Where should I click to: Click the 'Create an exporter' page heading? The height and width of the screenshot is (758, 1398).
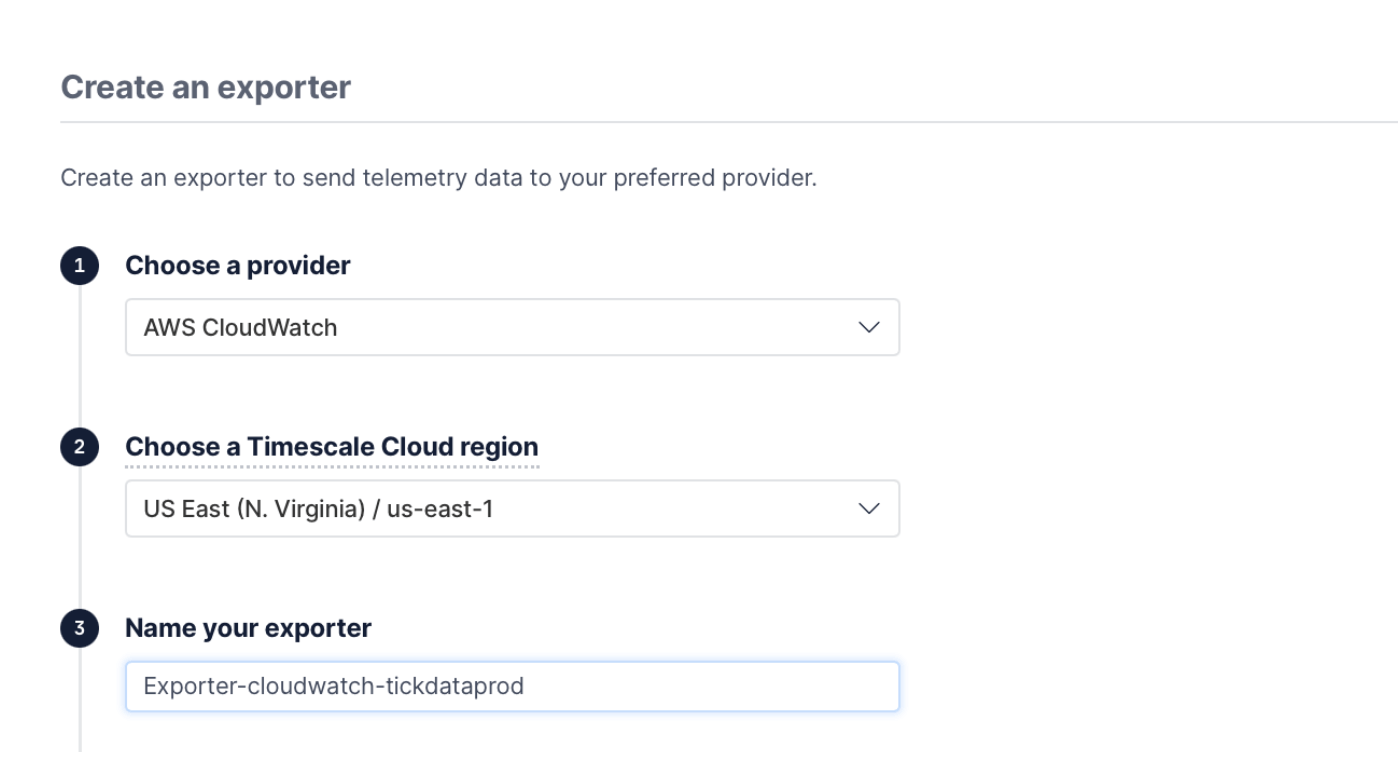206,87
